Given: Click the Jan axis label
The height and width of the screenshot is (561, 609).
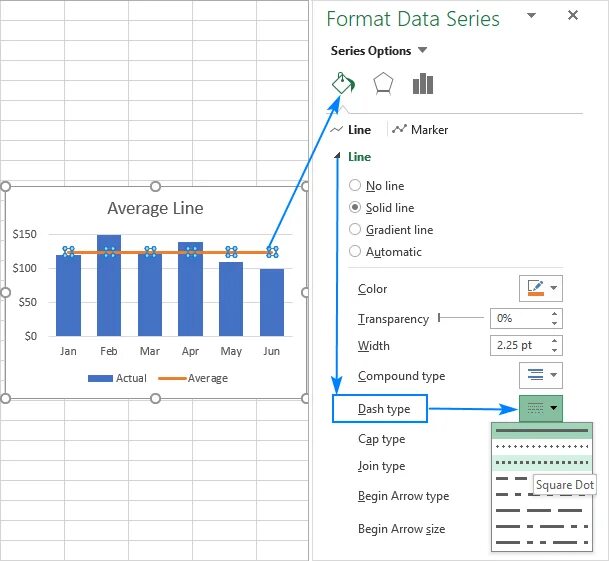Looking at the screenshot, I should tap(68, 351).
